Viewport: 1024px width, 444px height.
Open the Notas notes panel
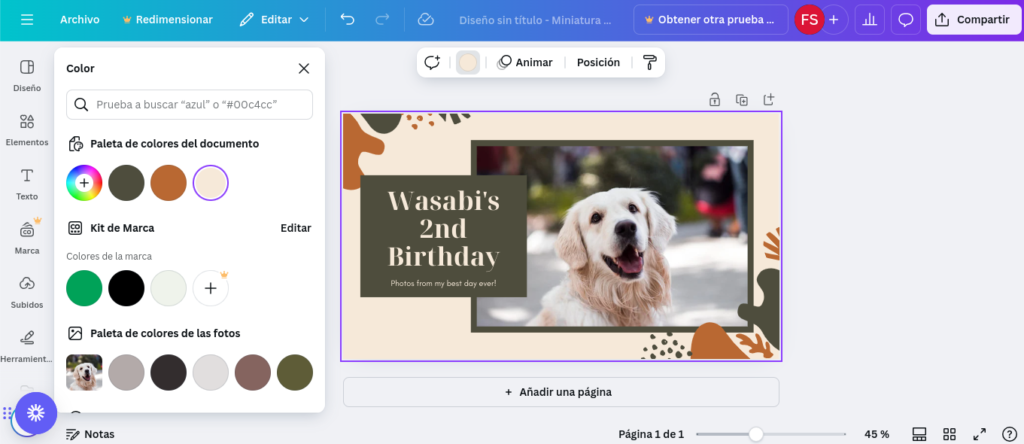(90, 434)
